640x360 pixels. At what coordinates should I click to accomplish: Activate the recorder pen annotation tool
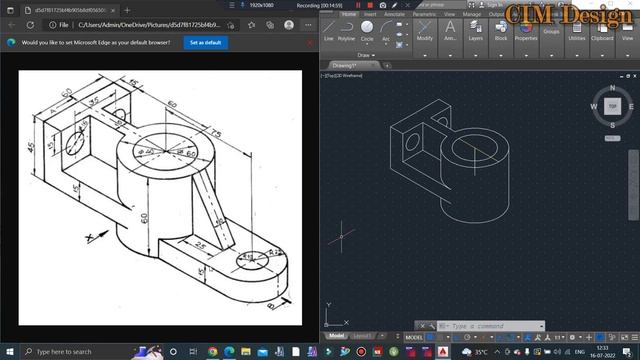click(395, 5)
